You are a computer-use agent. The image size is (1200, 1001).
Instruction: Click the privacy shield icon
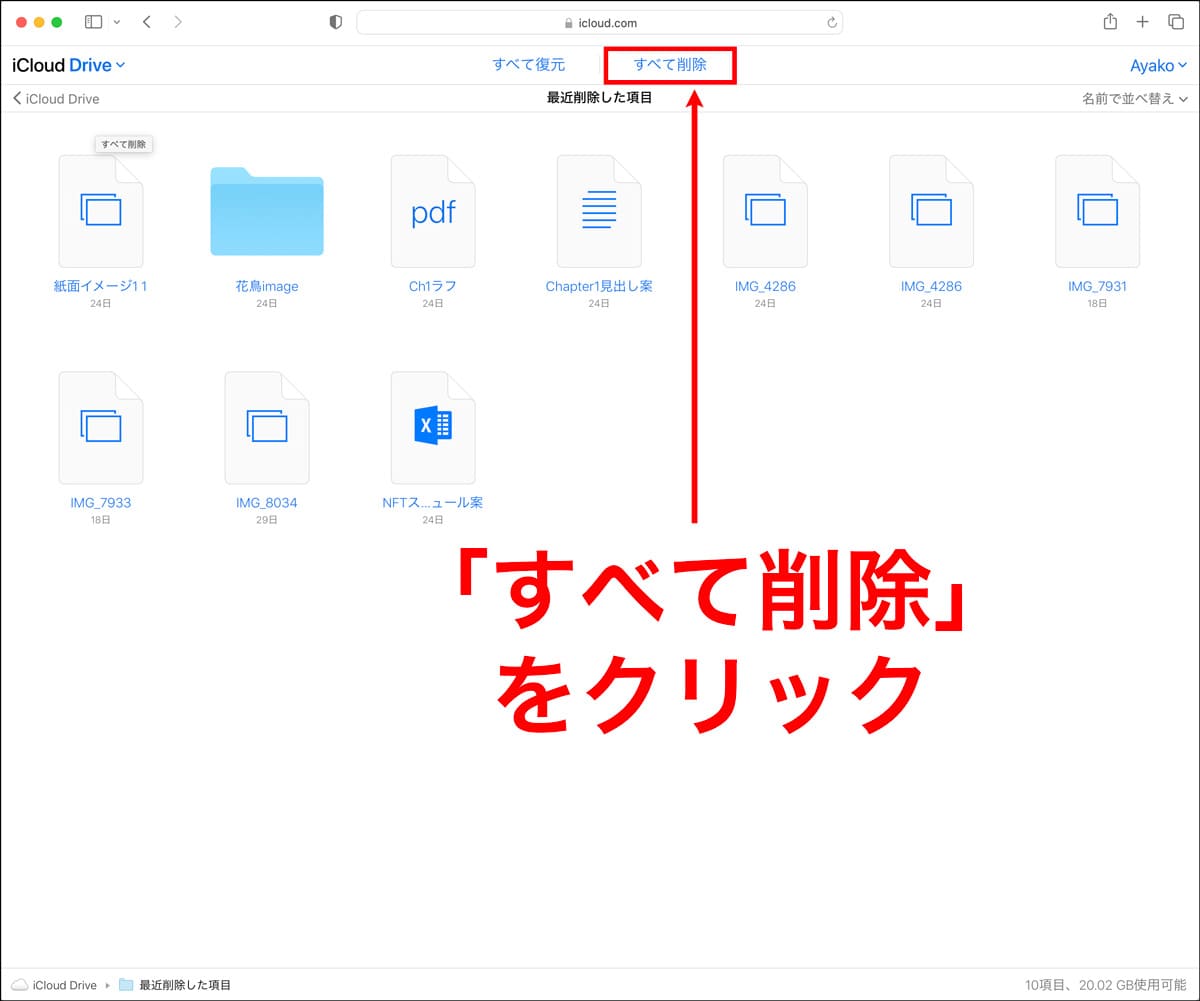336,22
